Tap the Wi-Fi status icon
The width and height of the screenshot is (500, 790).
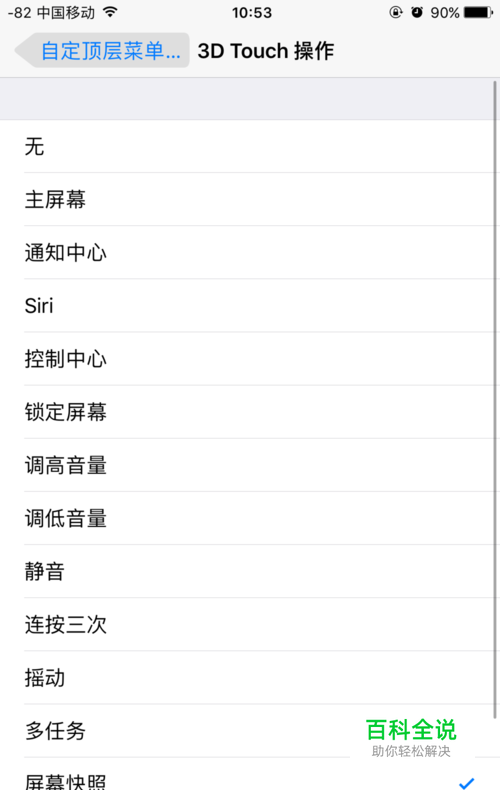(x=110, y=12)
